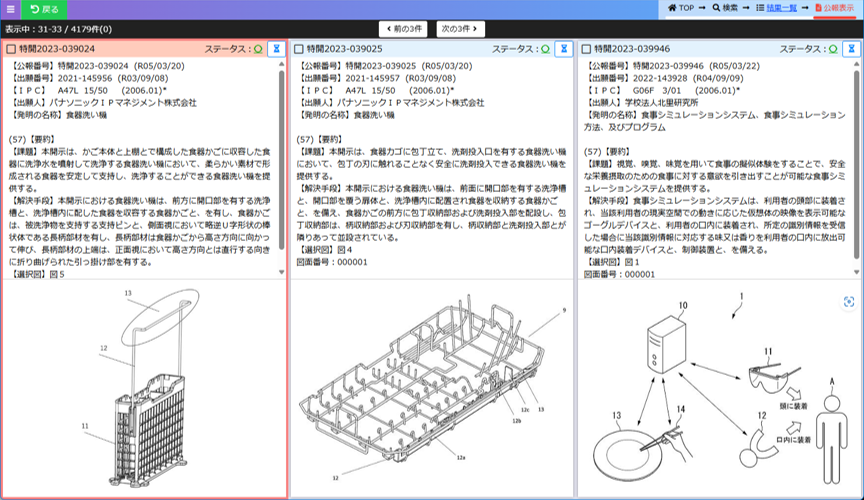This screenshot has height=500, width=864.
Task: Check the box for 特開2023-039025
Action: click(299, 49)
